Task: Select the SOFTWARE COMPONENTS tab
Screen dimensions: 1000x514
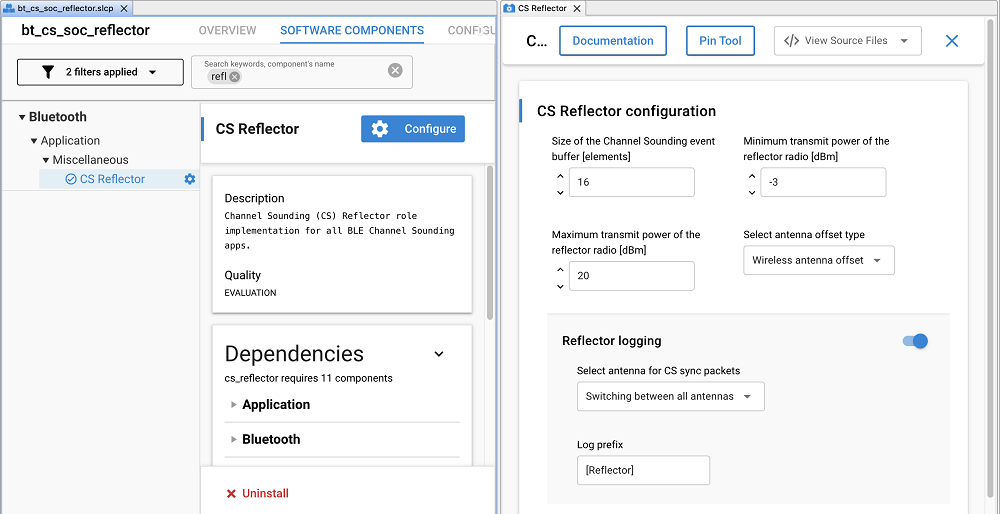Action: click(x=351, y=31)
